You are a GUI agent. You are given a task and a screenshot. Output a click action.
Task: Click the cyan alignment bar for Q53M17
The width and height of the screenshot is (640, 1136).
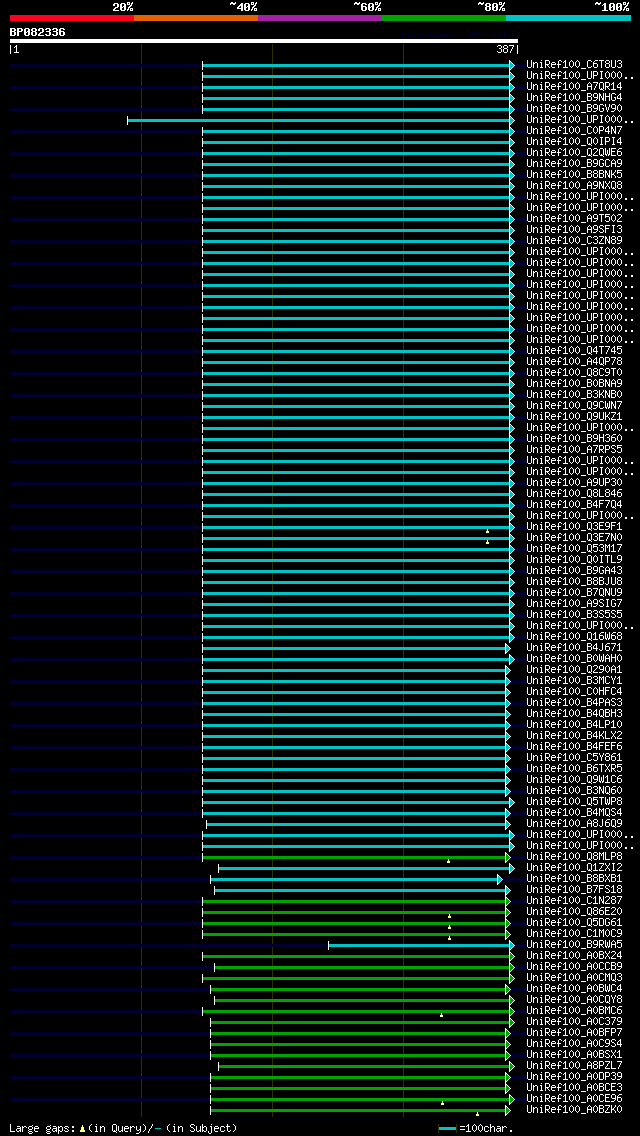coord(356,549)
